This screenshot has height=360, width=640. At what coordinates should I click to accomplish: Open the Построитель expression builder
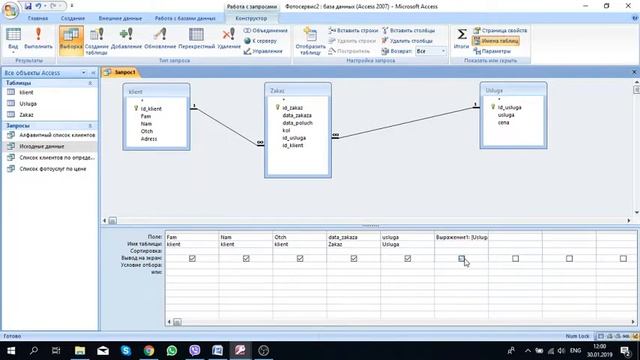pyautogui.click(x=349, y=51)
